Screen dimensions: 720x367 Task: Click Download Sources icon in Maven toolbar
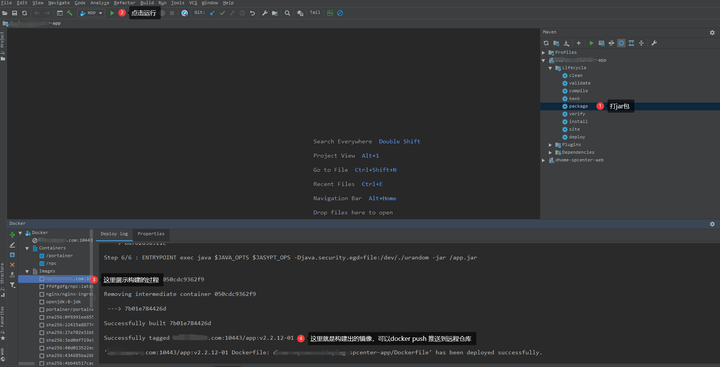click(566, 43)
